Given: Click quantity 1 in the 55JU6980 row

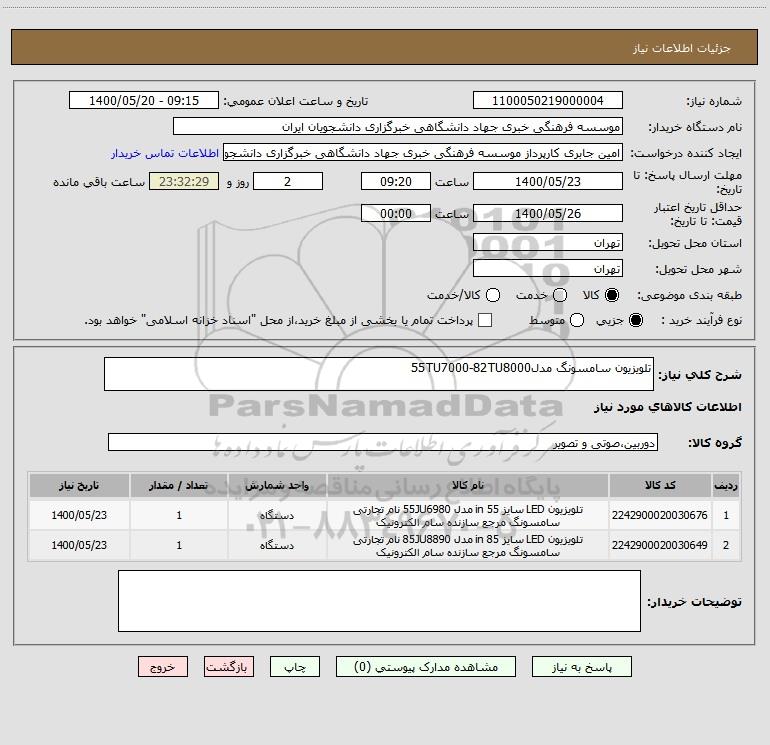Looking at the screenshot, I should tap(179, 516).
